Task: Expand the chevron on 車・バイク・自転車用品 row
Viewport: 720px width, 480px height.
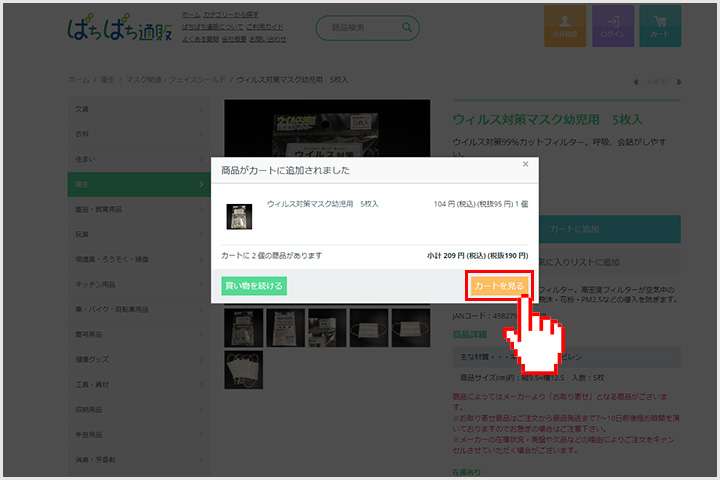Action: [x=201, y=310]
